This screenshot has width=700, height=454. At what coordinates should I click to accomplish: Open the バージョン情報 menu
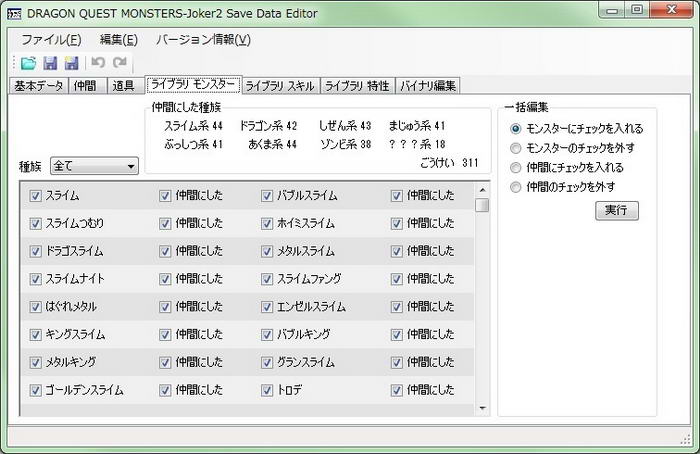click(x=203, y=39)
